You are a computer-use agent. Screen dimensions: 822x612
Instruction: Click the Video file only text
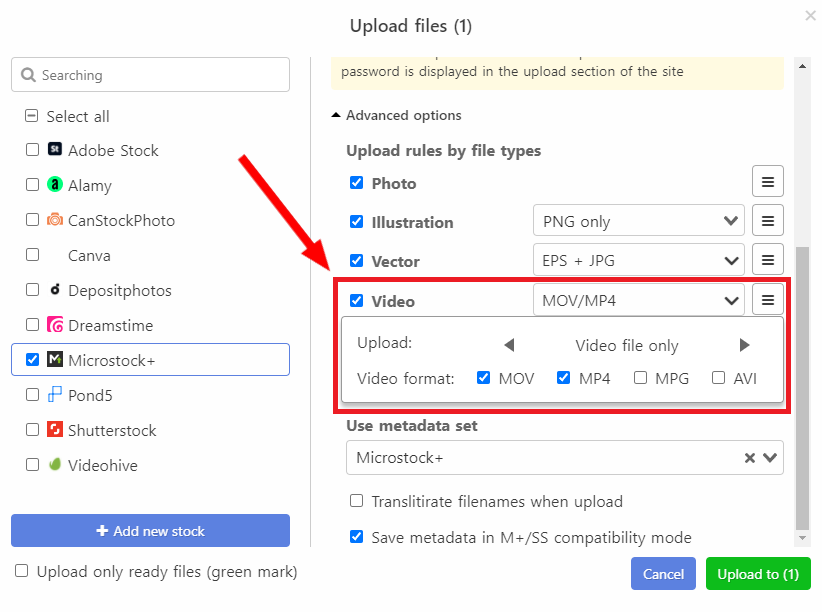tap(626, 346)
